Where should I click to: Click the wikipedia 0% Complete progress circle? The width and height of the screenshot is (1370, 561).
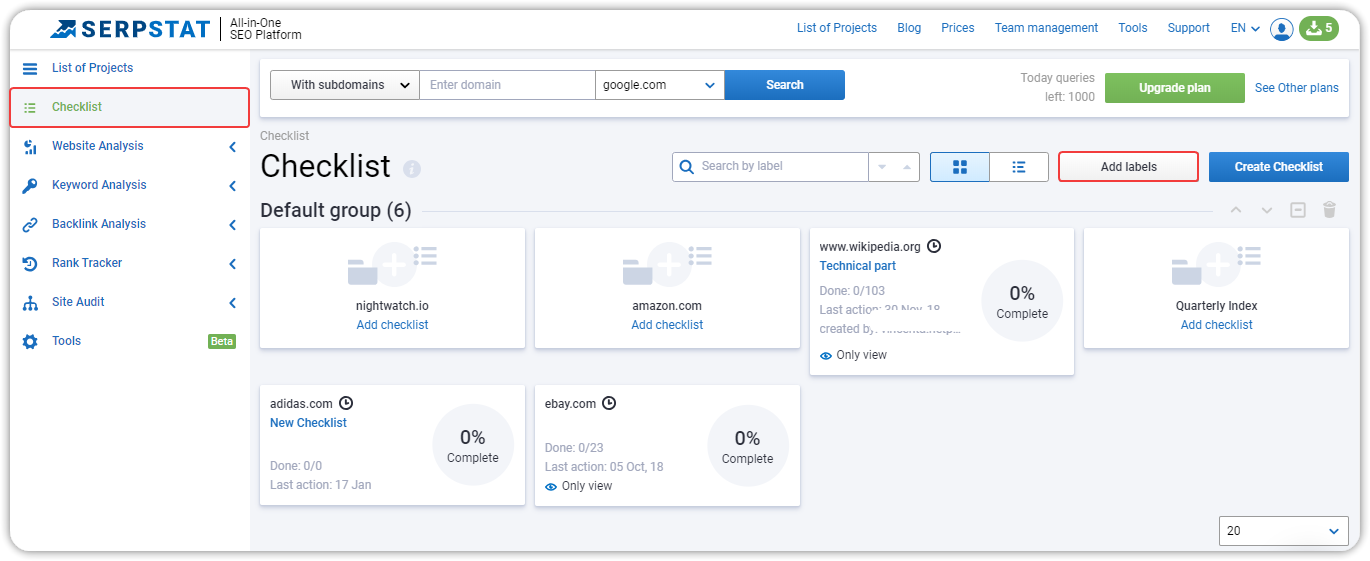(x=1022, y=301)
